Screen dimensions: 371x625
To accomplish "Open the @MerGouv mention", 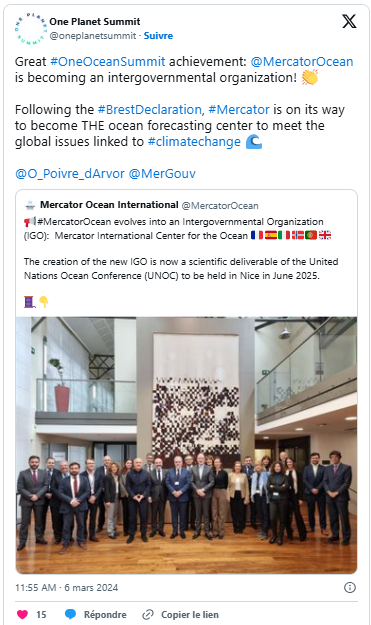I will 162,173.
